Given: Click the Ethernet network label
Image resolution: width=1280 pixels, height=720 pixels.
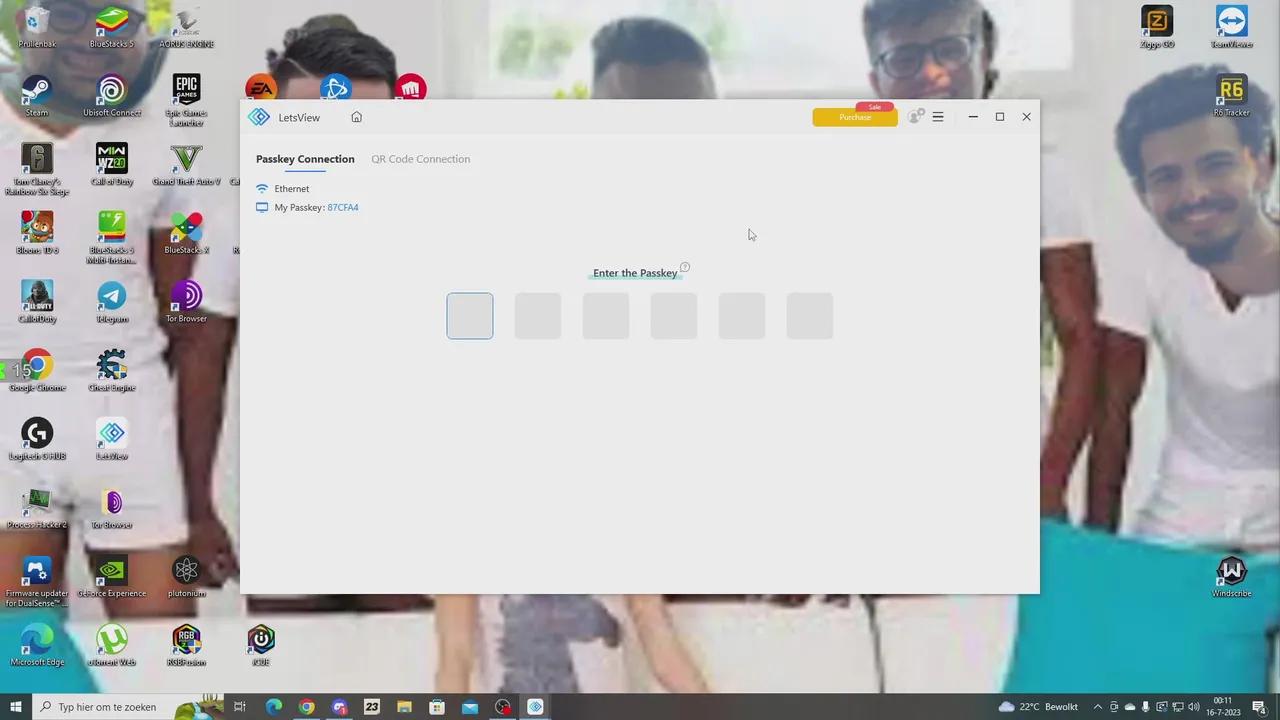Looking at the screenshot, I should [x=292, y=189].
